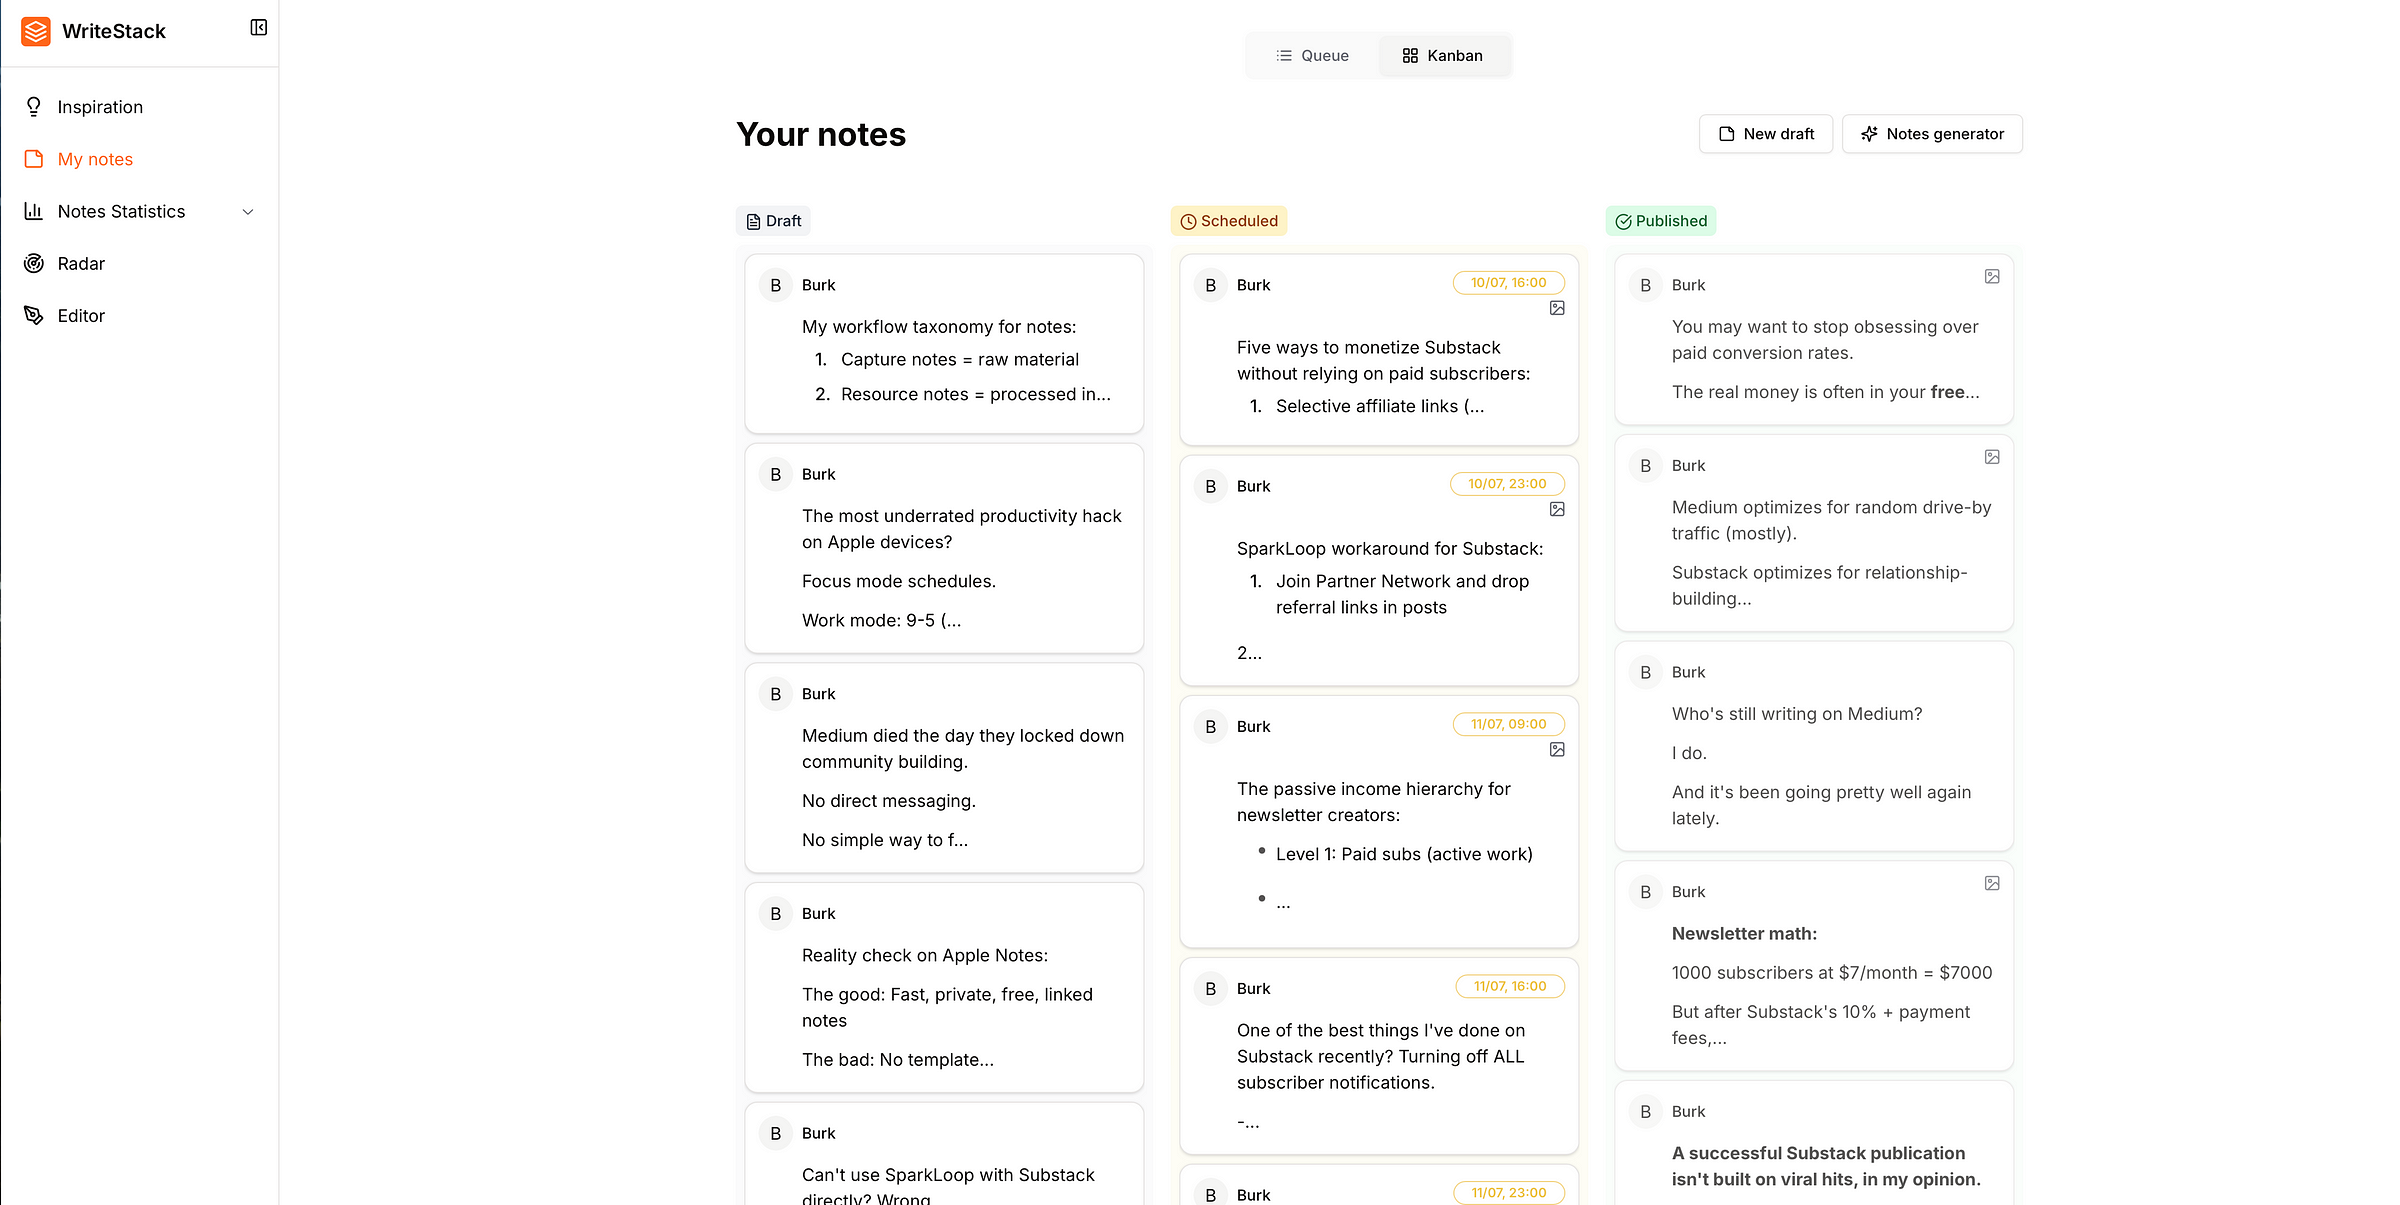2400x1205 pixels.
Task: Go to My notes page
Action: (95, 159)
